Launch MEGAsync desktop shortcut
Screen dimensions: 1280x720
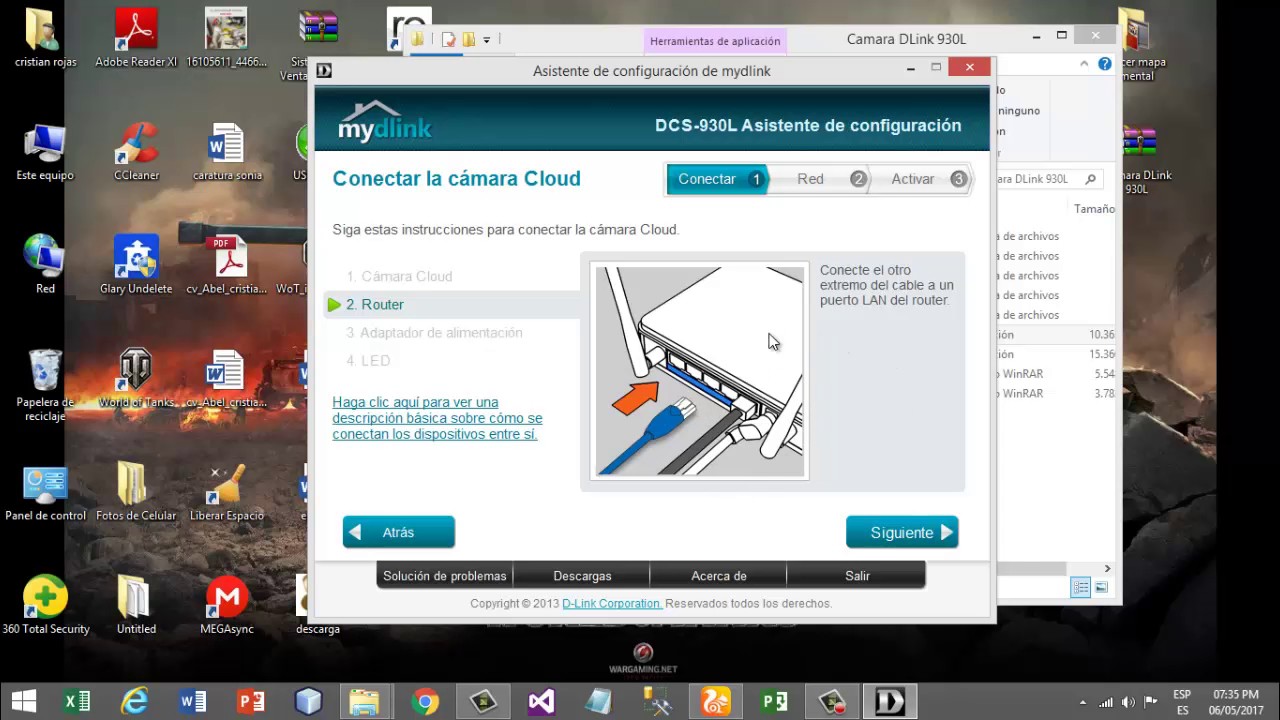click(227, 605)
